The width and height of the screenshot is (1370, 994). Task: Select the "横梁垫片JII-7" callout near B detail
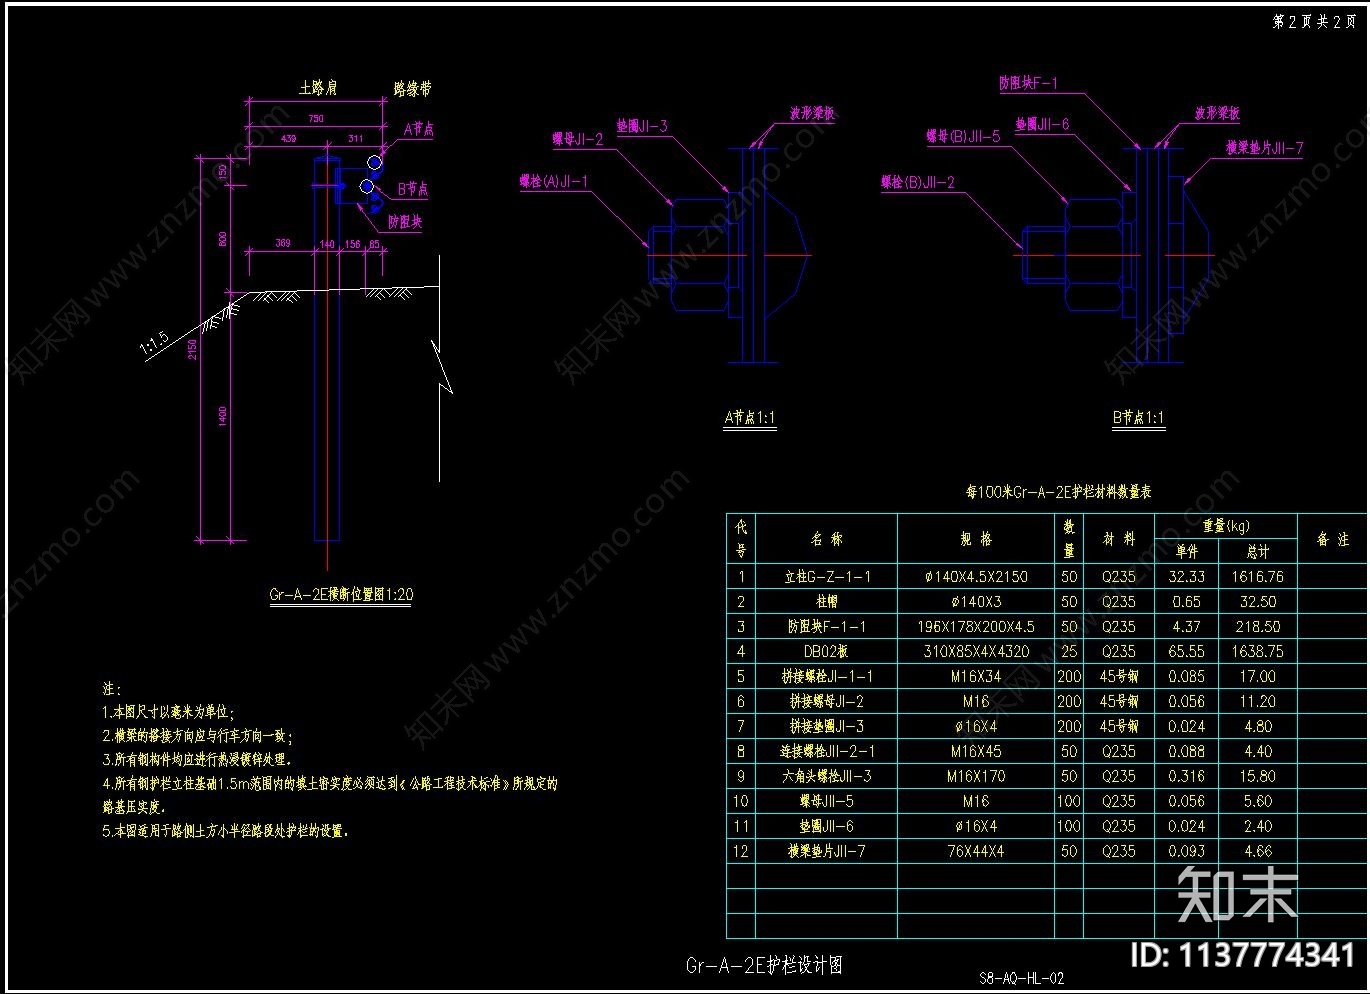1265,149
